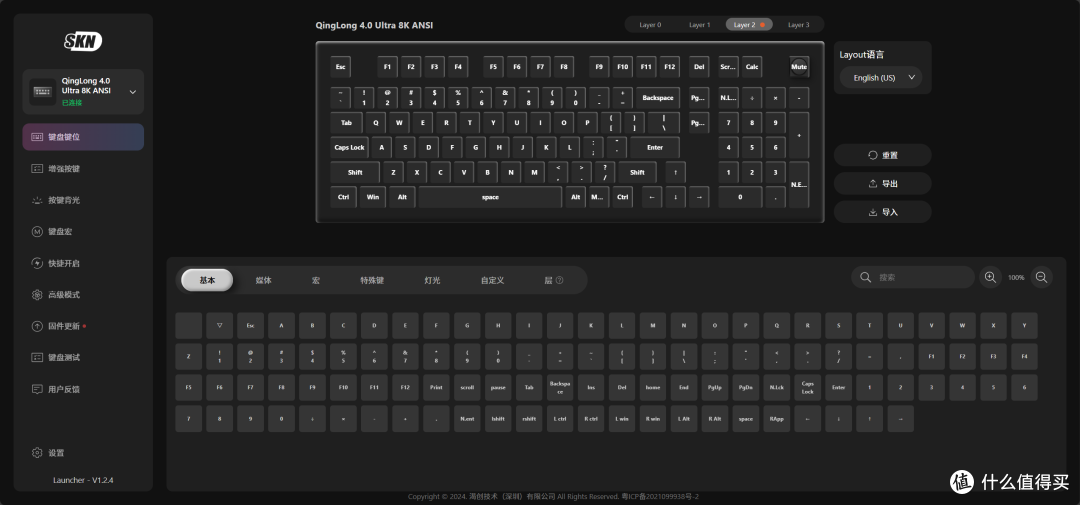Open the 键盘测试 keyboard test page
This screenshot has height=505, width=1080.
tap(83, 358)
